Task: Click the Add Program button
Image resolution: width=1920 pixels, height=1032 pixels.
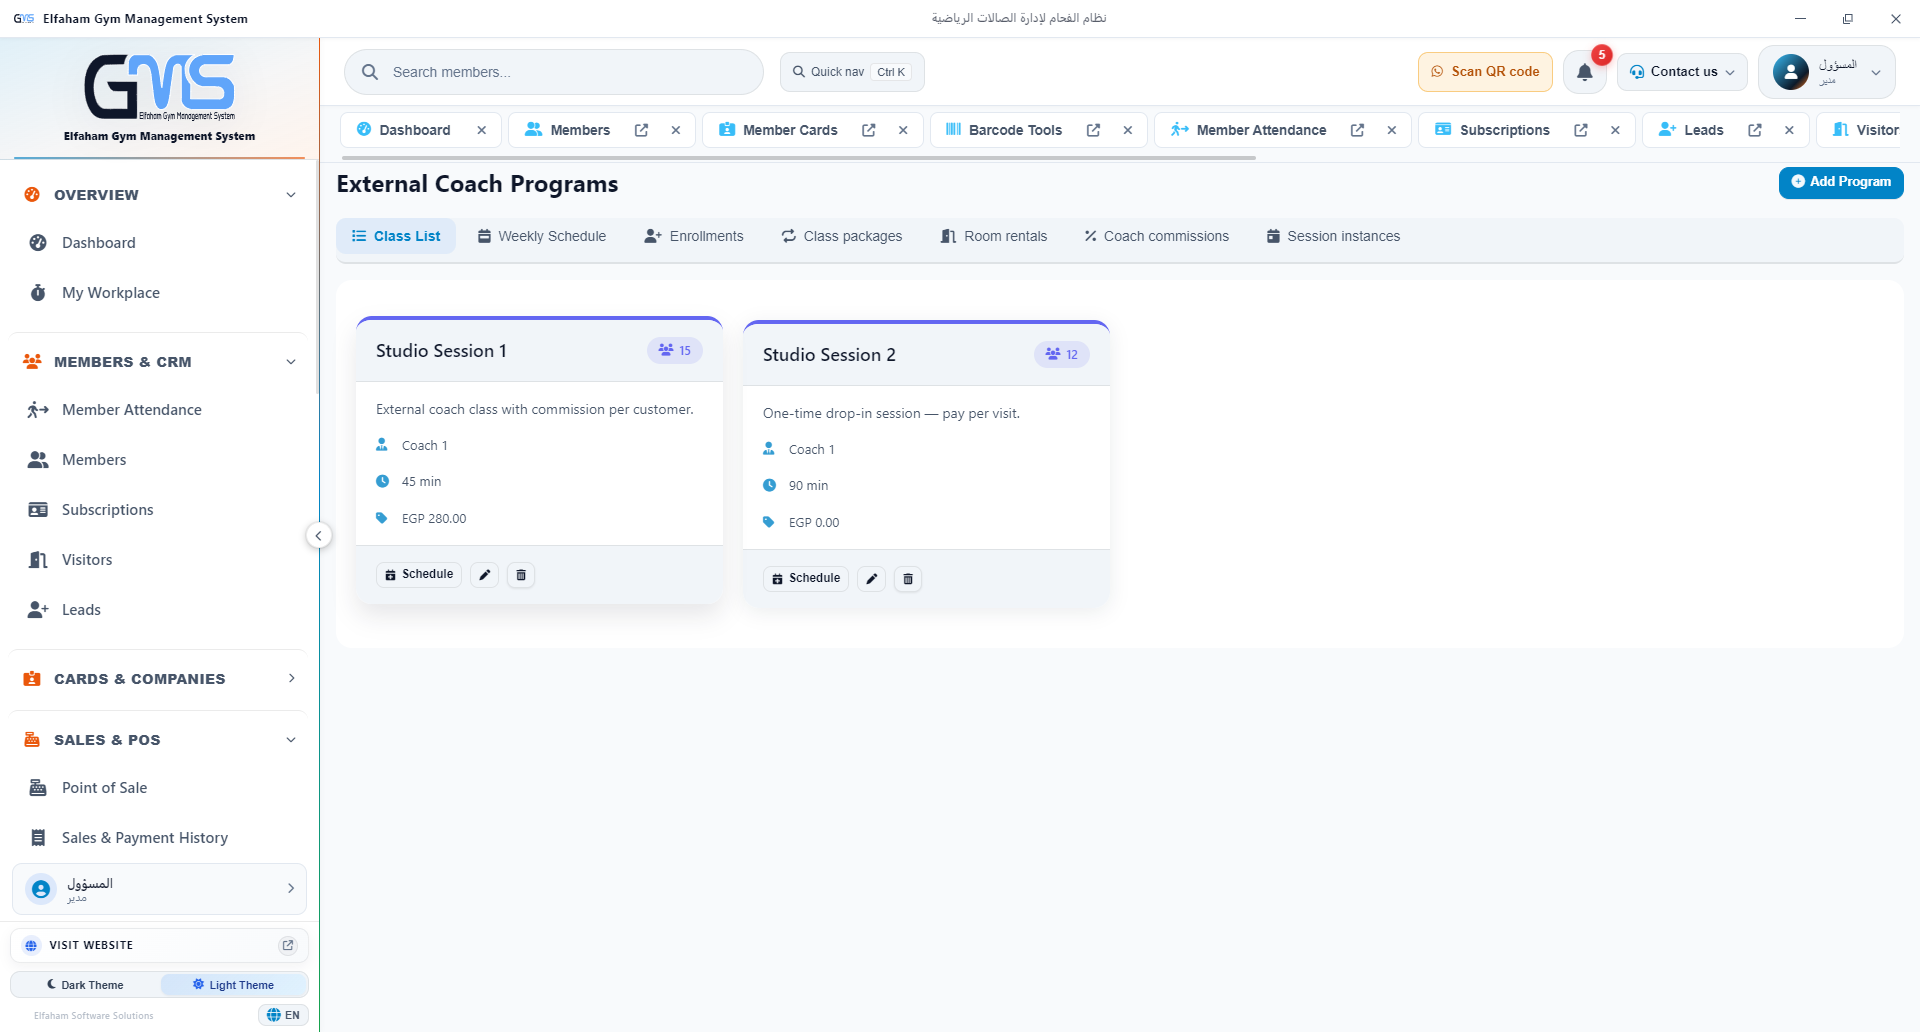Action: click(x=1841, y=182)
